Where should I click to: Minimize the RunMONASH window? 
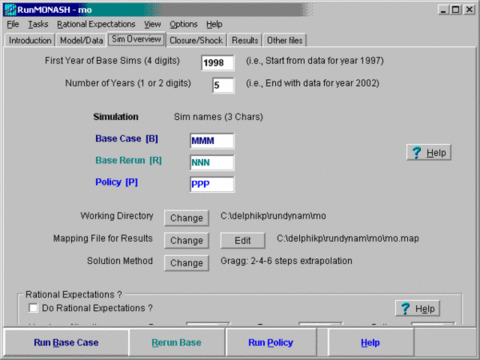443,10
